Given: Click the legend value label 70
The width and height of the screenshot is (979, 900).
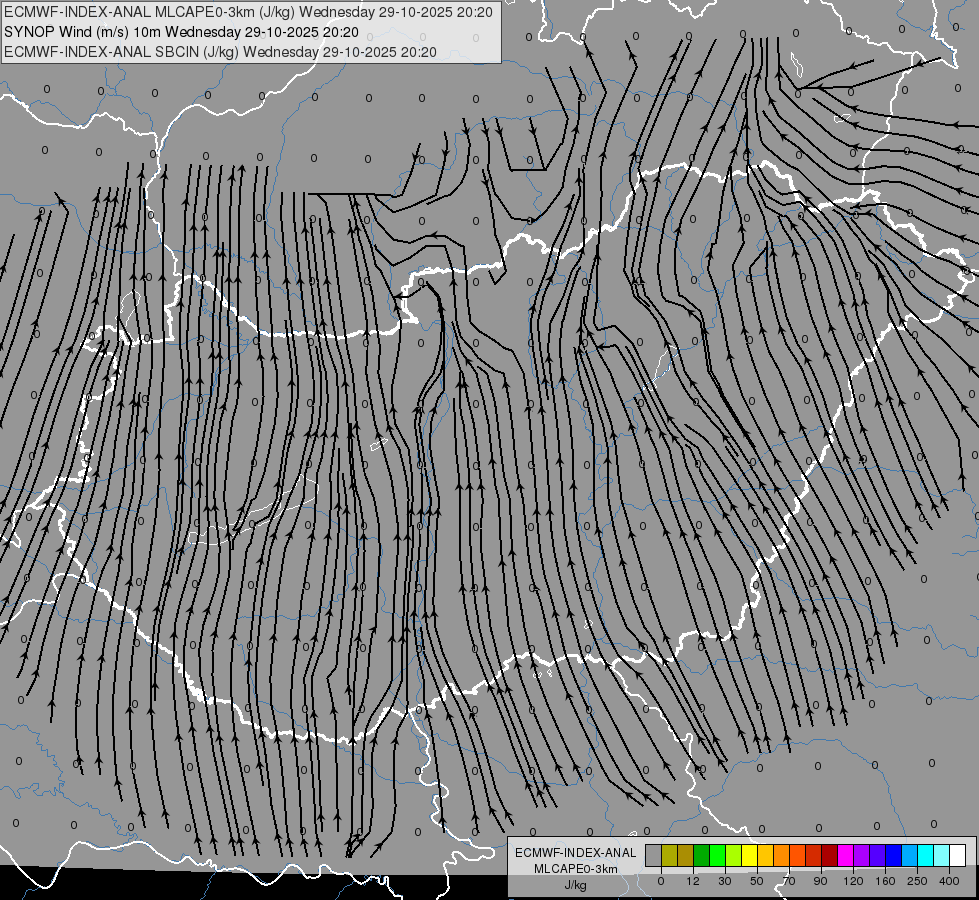Looking at the screenshot, I should (789, 881).
